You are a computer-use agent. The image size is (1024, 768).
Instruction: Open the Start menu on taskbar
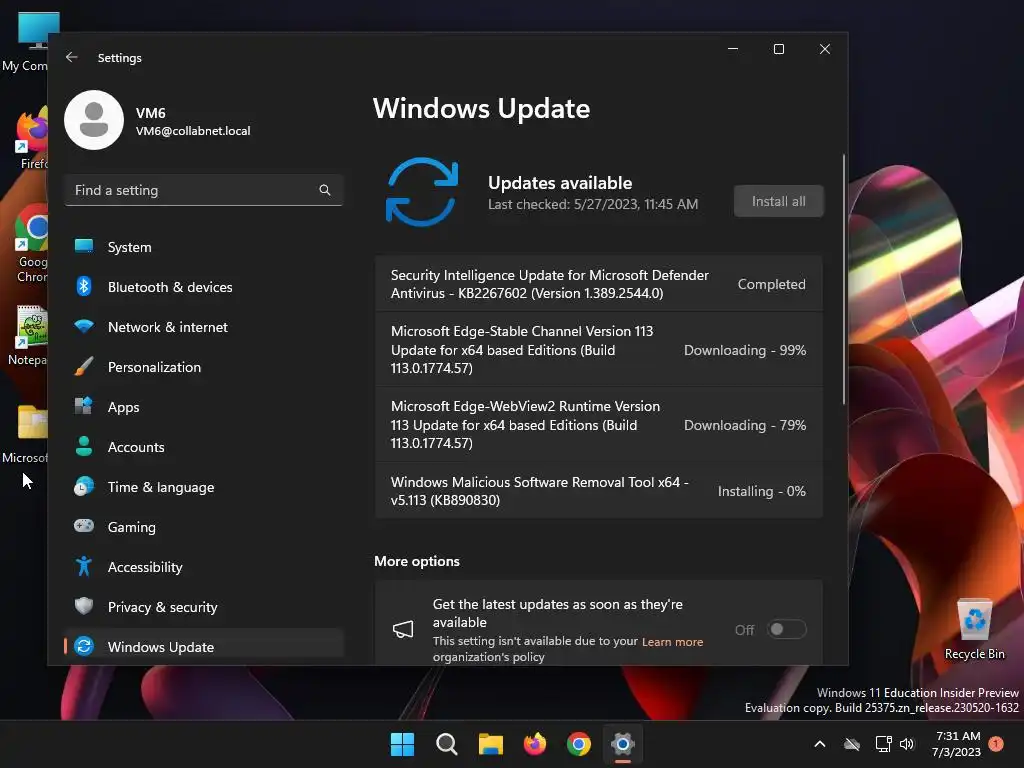click(402, 744)
